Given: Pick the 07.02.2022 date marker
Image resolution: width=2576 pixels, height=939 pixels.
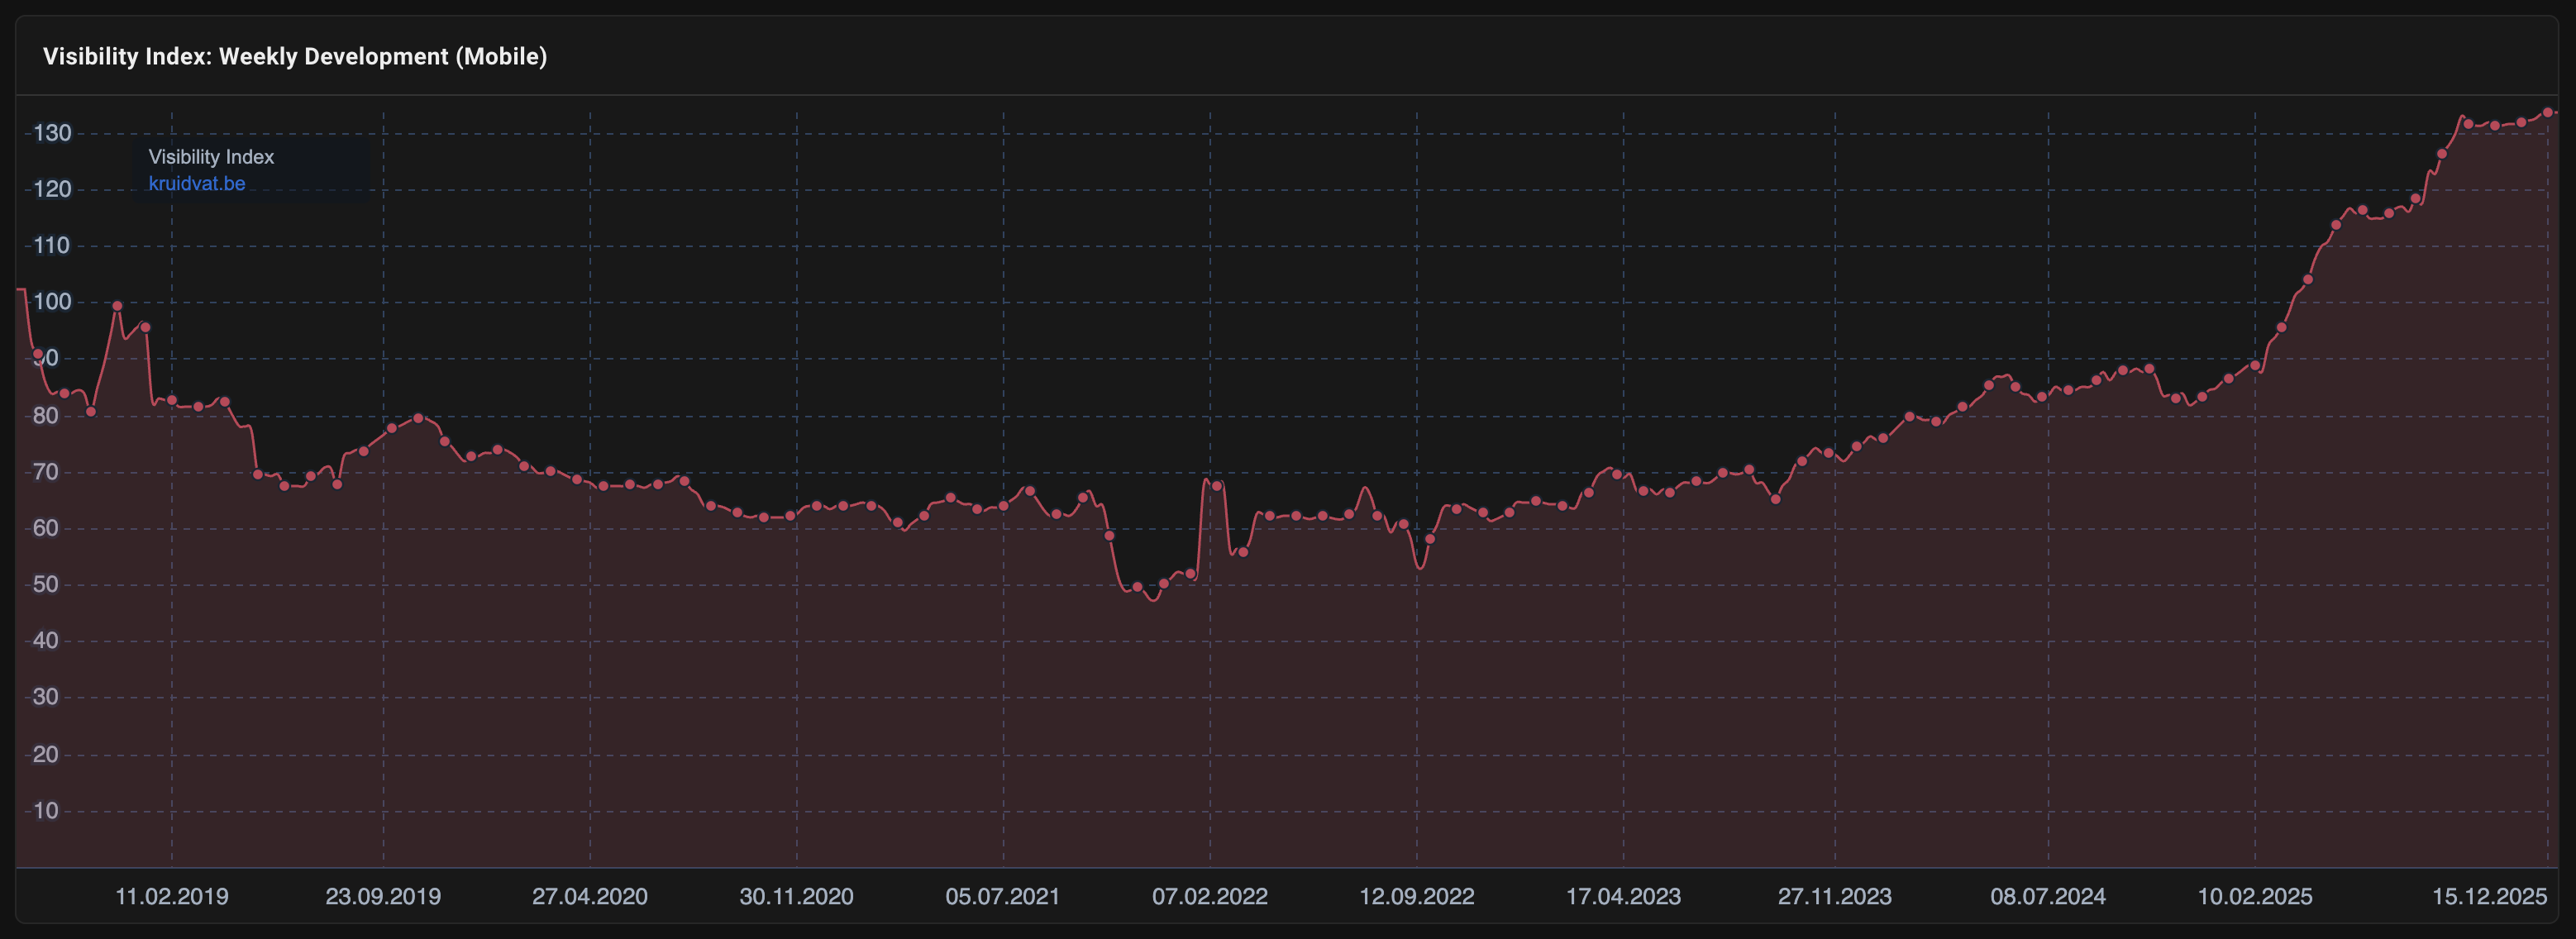Looking at the screenshot, I should (1209, 896).
